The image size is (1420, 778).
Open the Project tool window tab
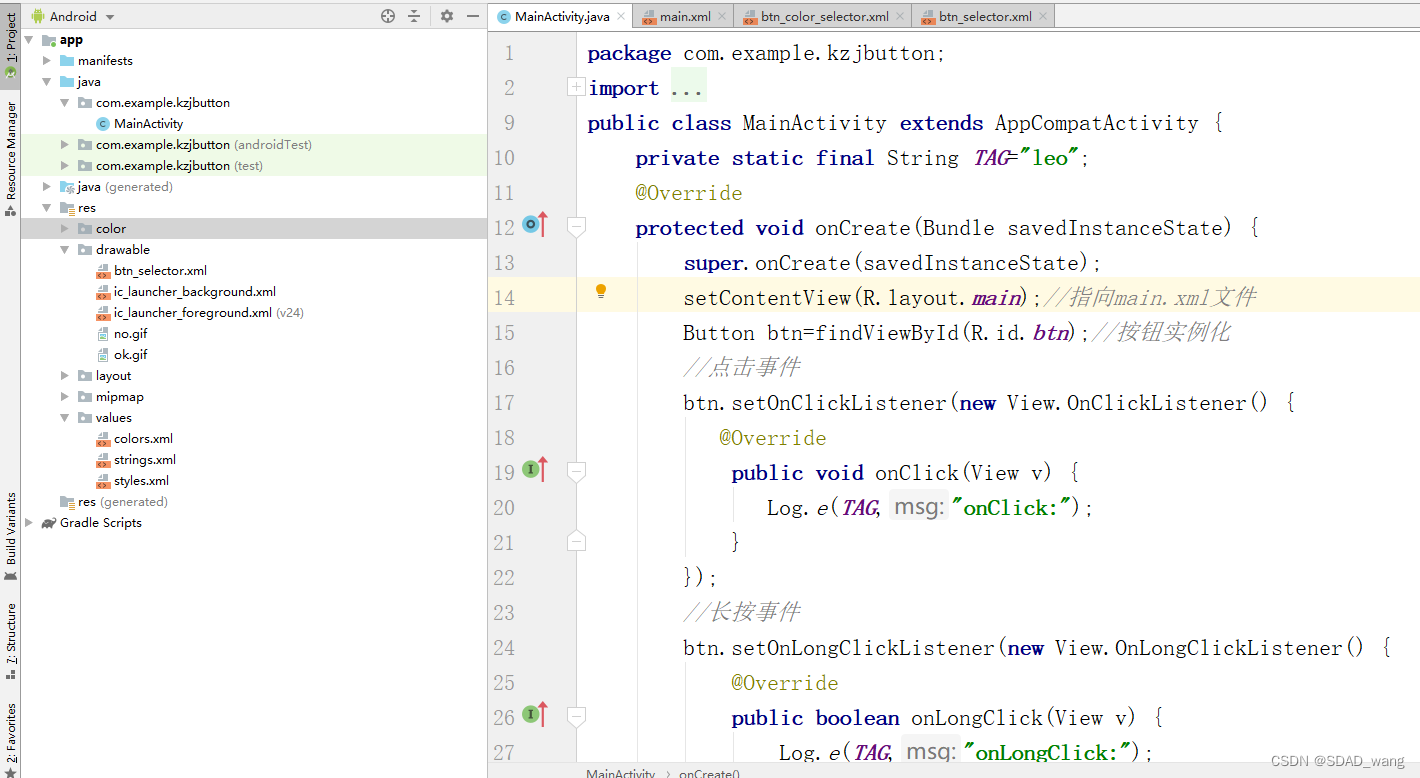pos(10,45)
